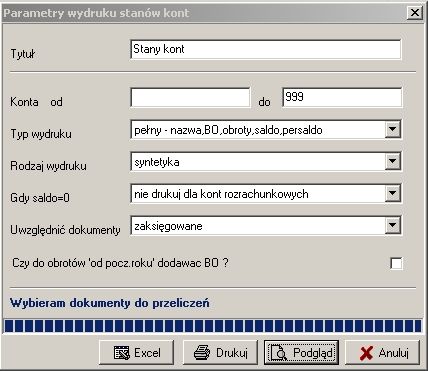Click the progress bar under status text

click(x=213, y=326)
